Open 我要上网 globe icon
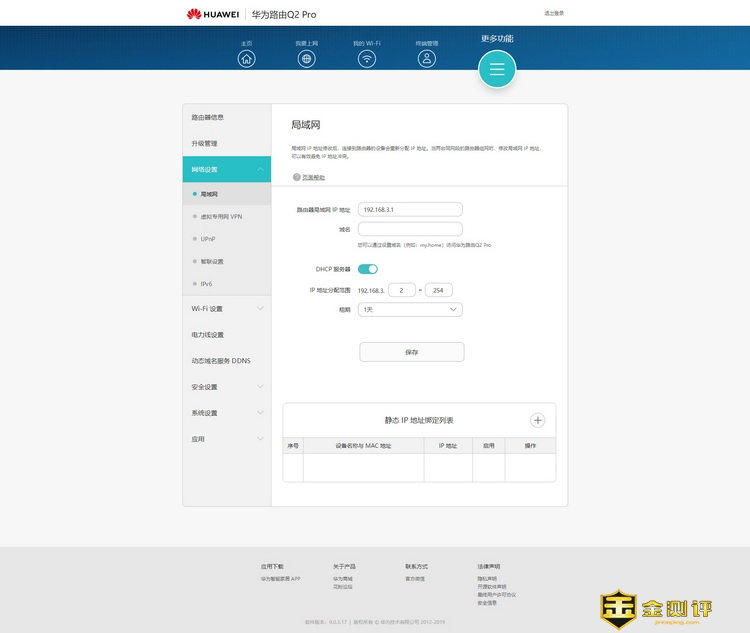750x633 pixels. [307, 58]
